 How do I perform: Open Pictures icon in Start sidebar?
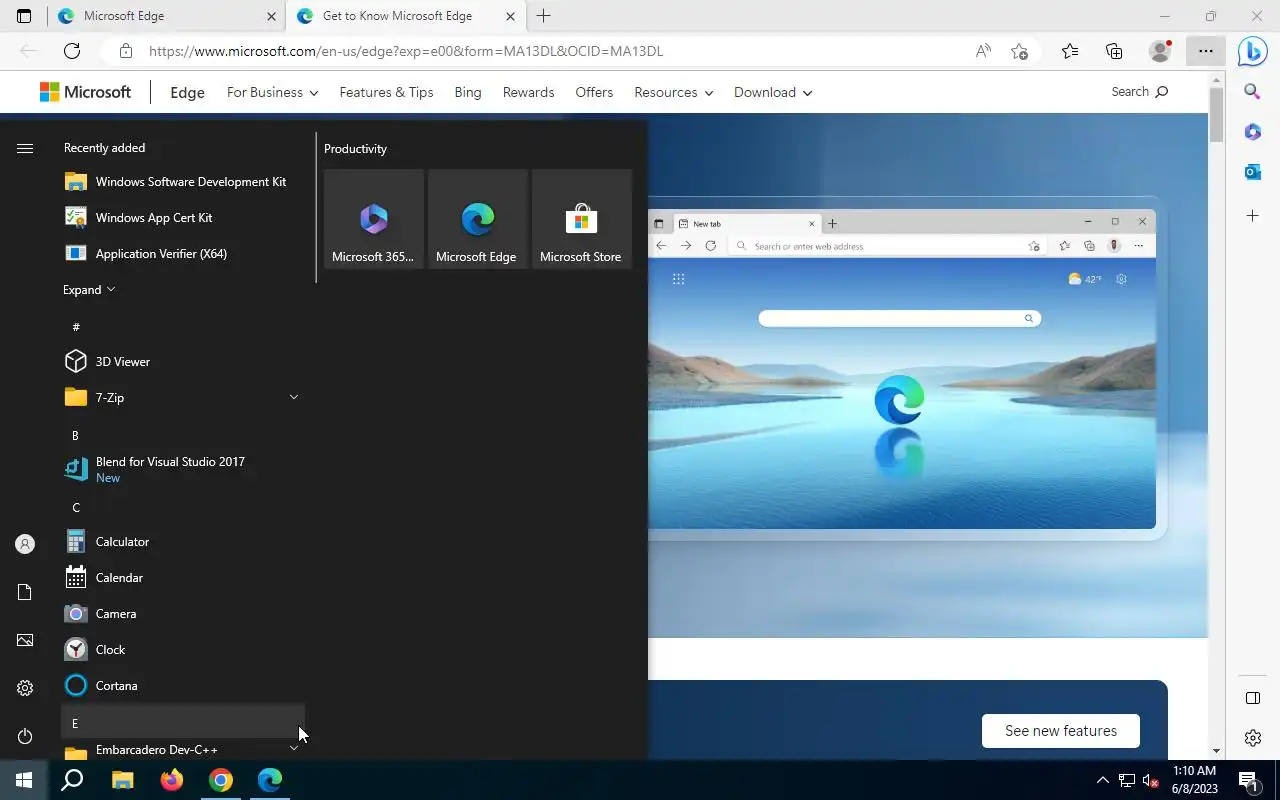(x=25, y=640)
